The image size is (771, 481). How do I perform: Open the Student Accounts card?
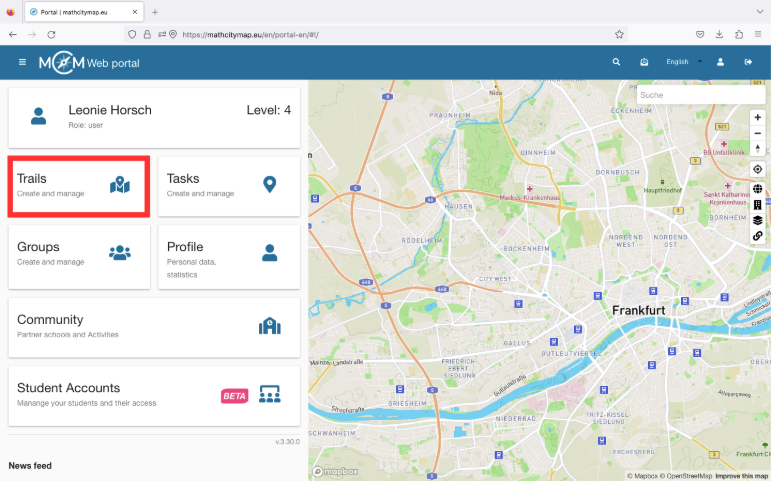point(154,395)
